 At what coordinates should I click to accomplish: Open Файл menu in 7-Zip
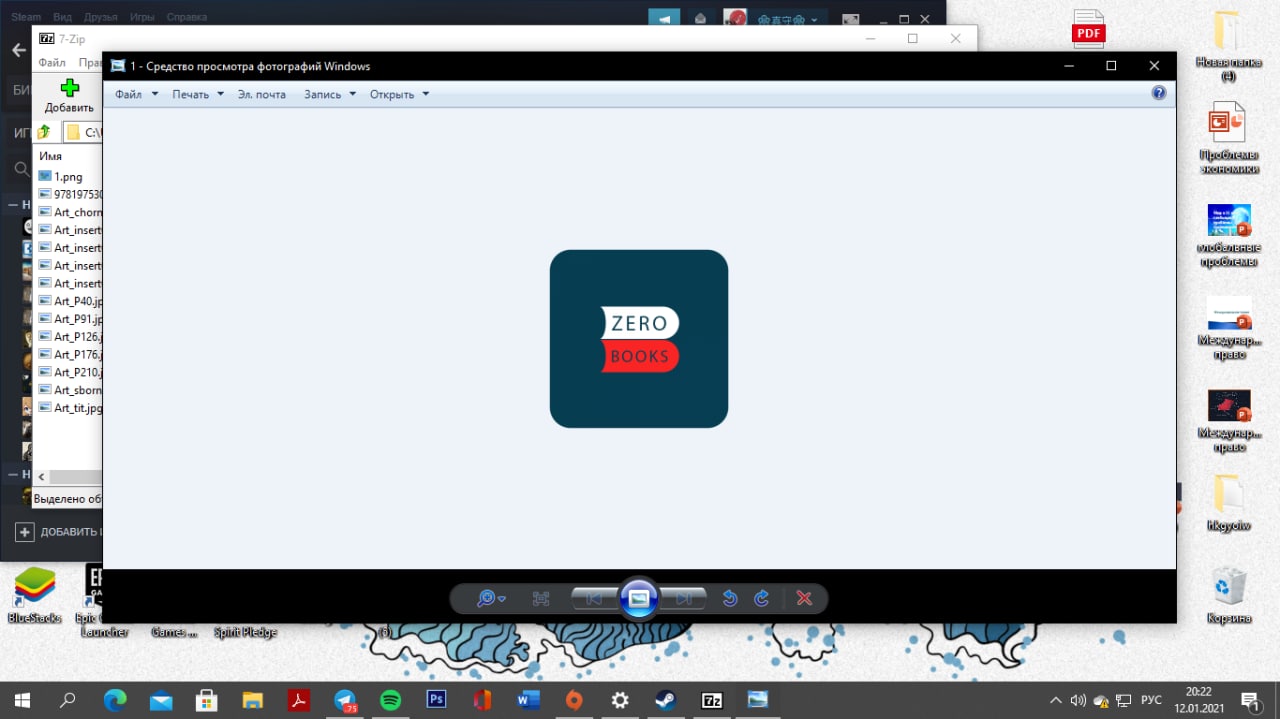click(52, 63)
